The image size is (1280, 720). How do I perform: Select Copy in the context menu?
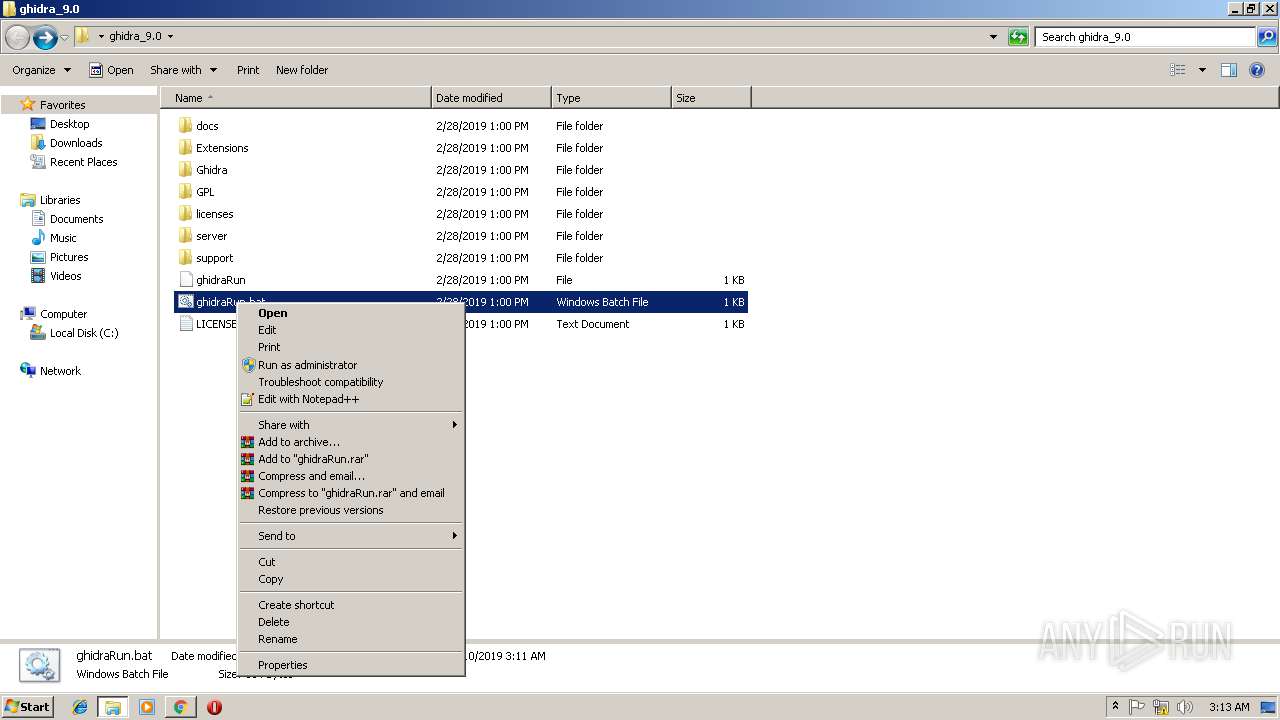click(271, 579)
